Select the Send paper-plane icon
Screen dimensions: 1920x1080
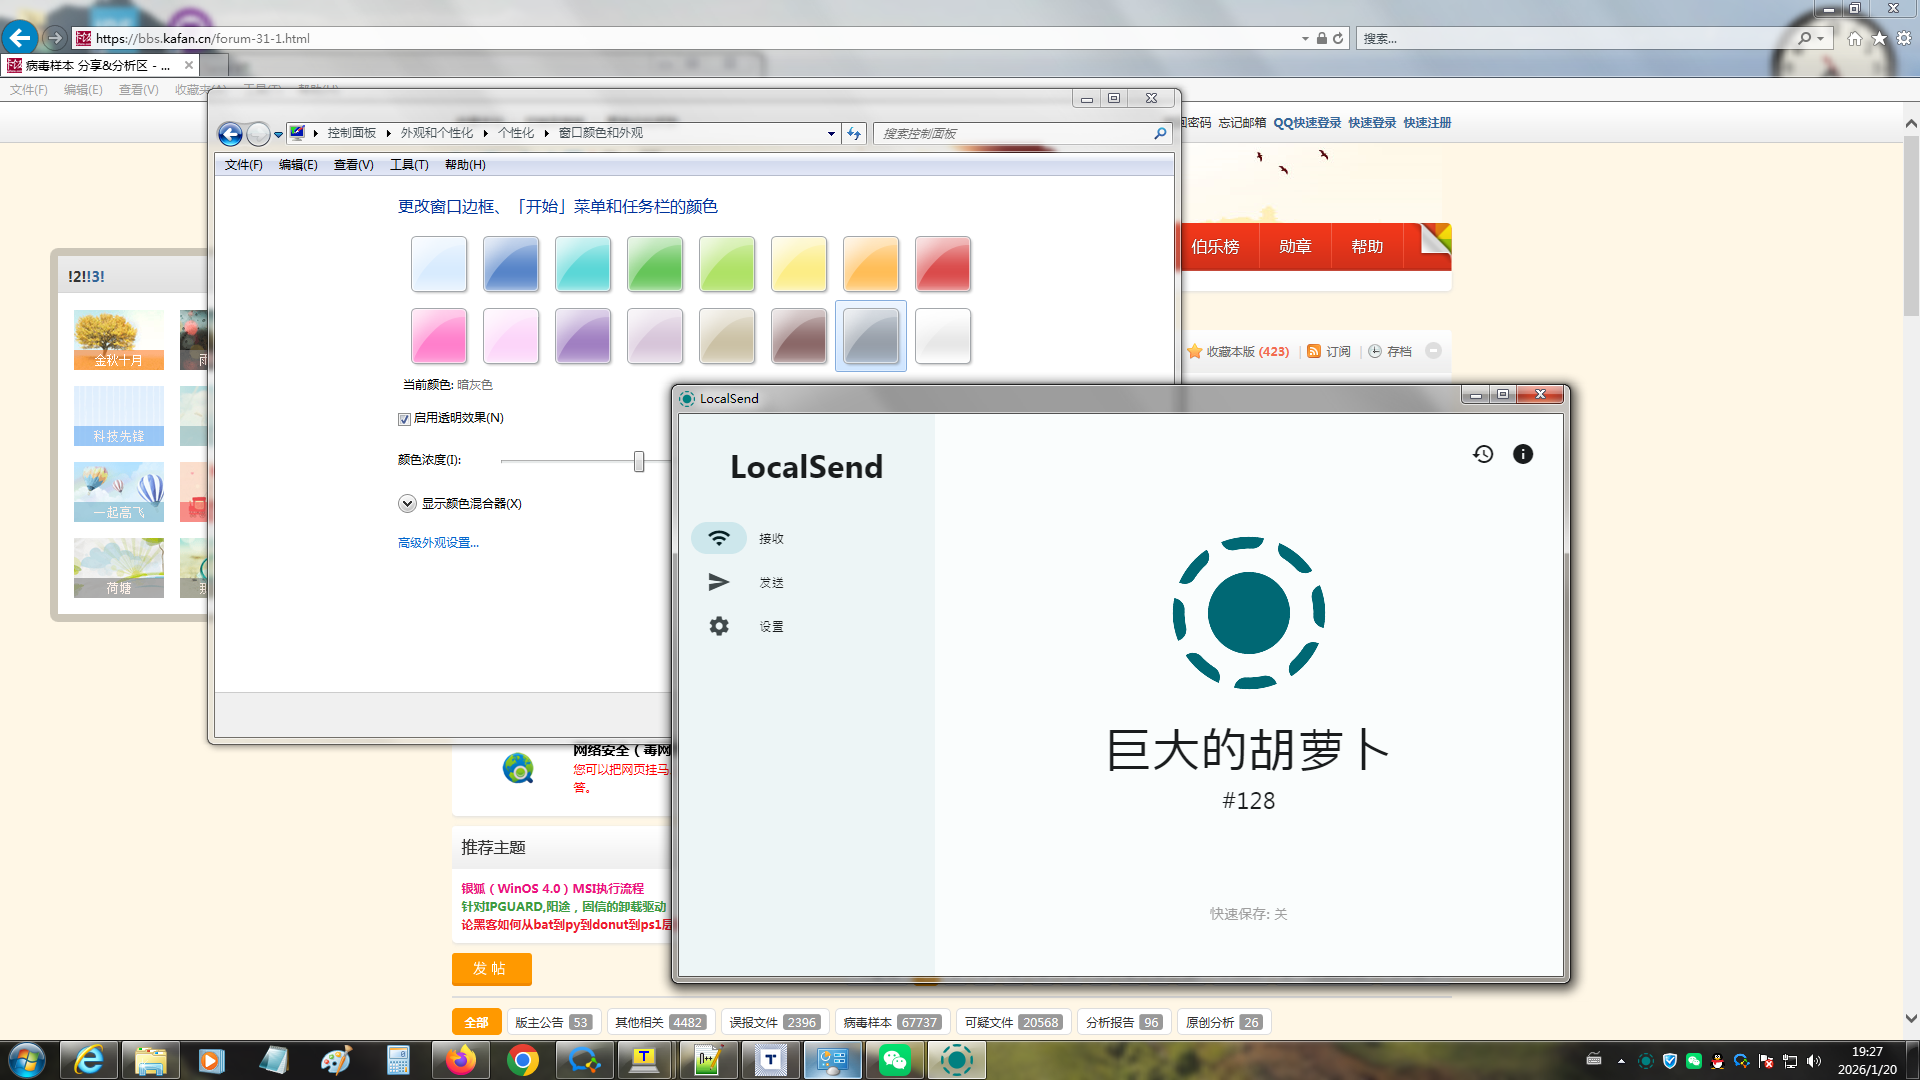coord(719,582)
